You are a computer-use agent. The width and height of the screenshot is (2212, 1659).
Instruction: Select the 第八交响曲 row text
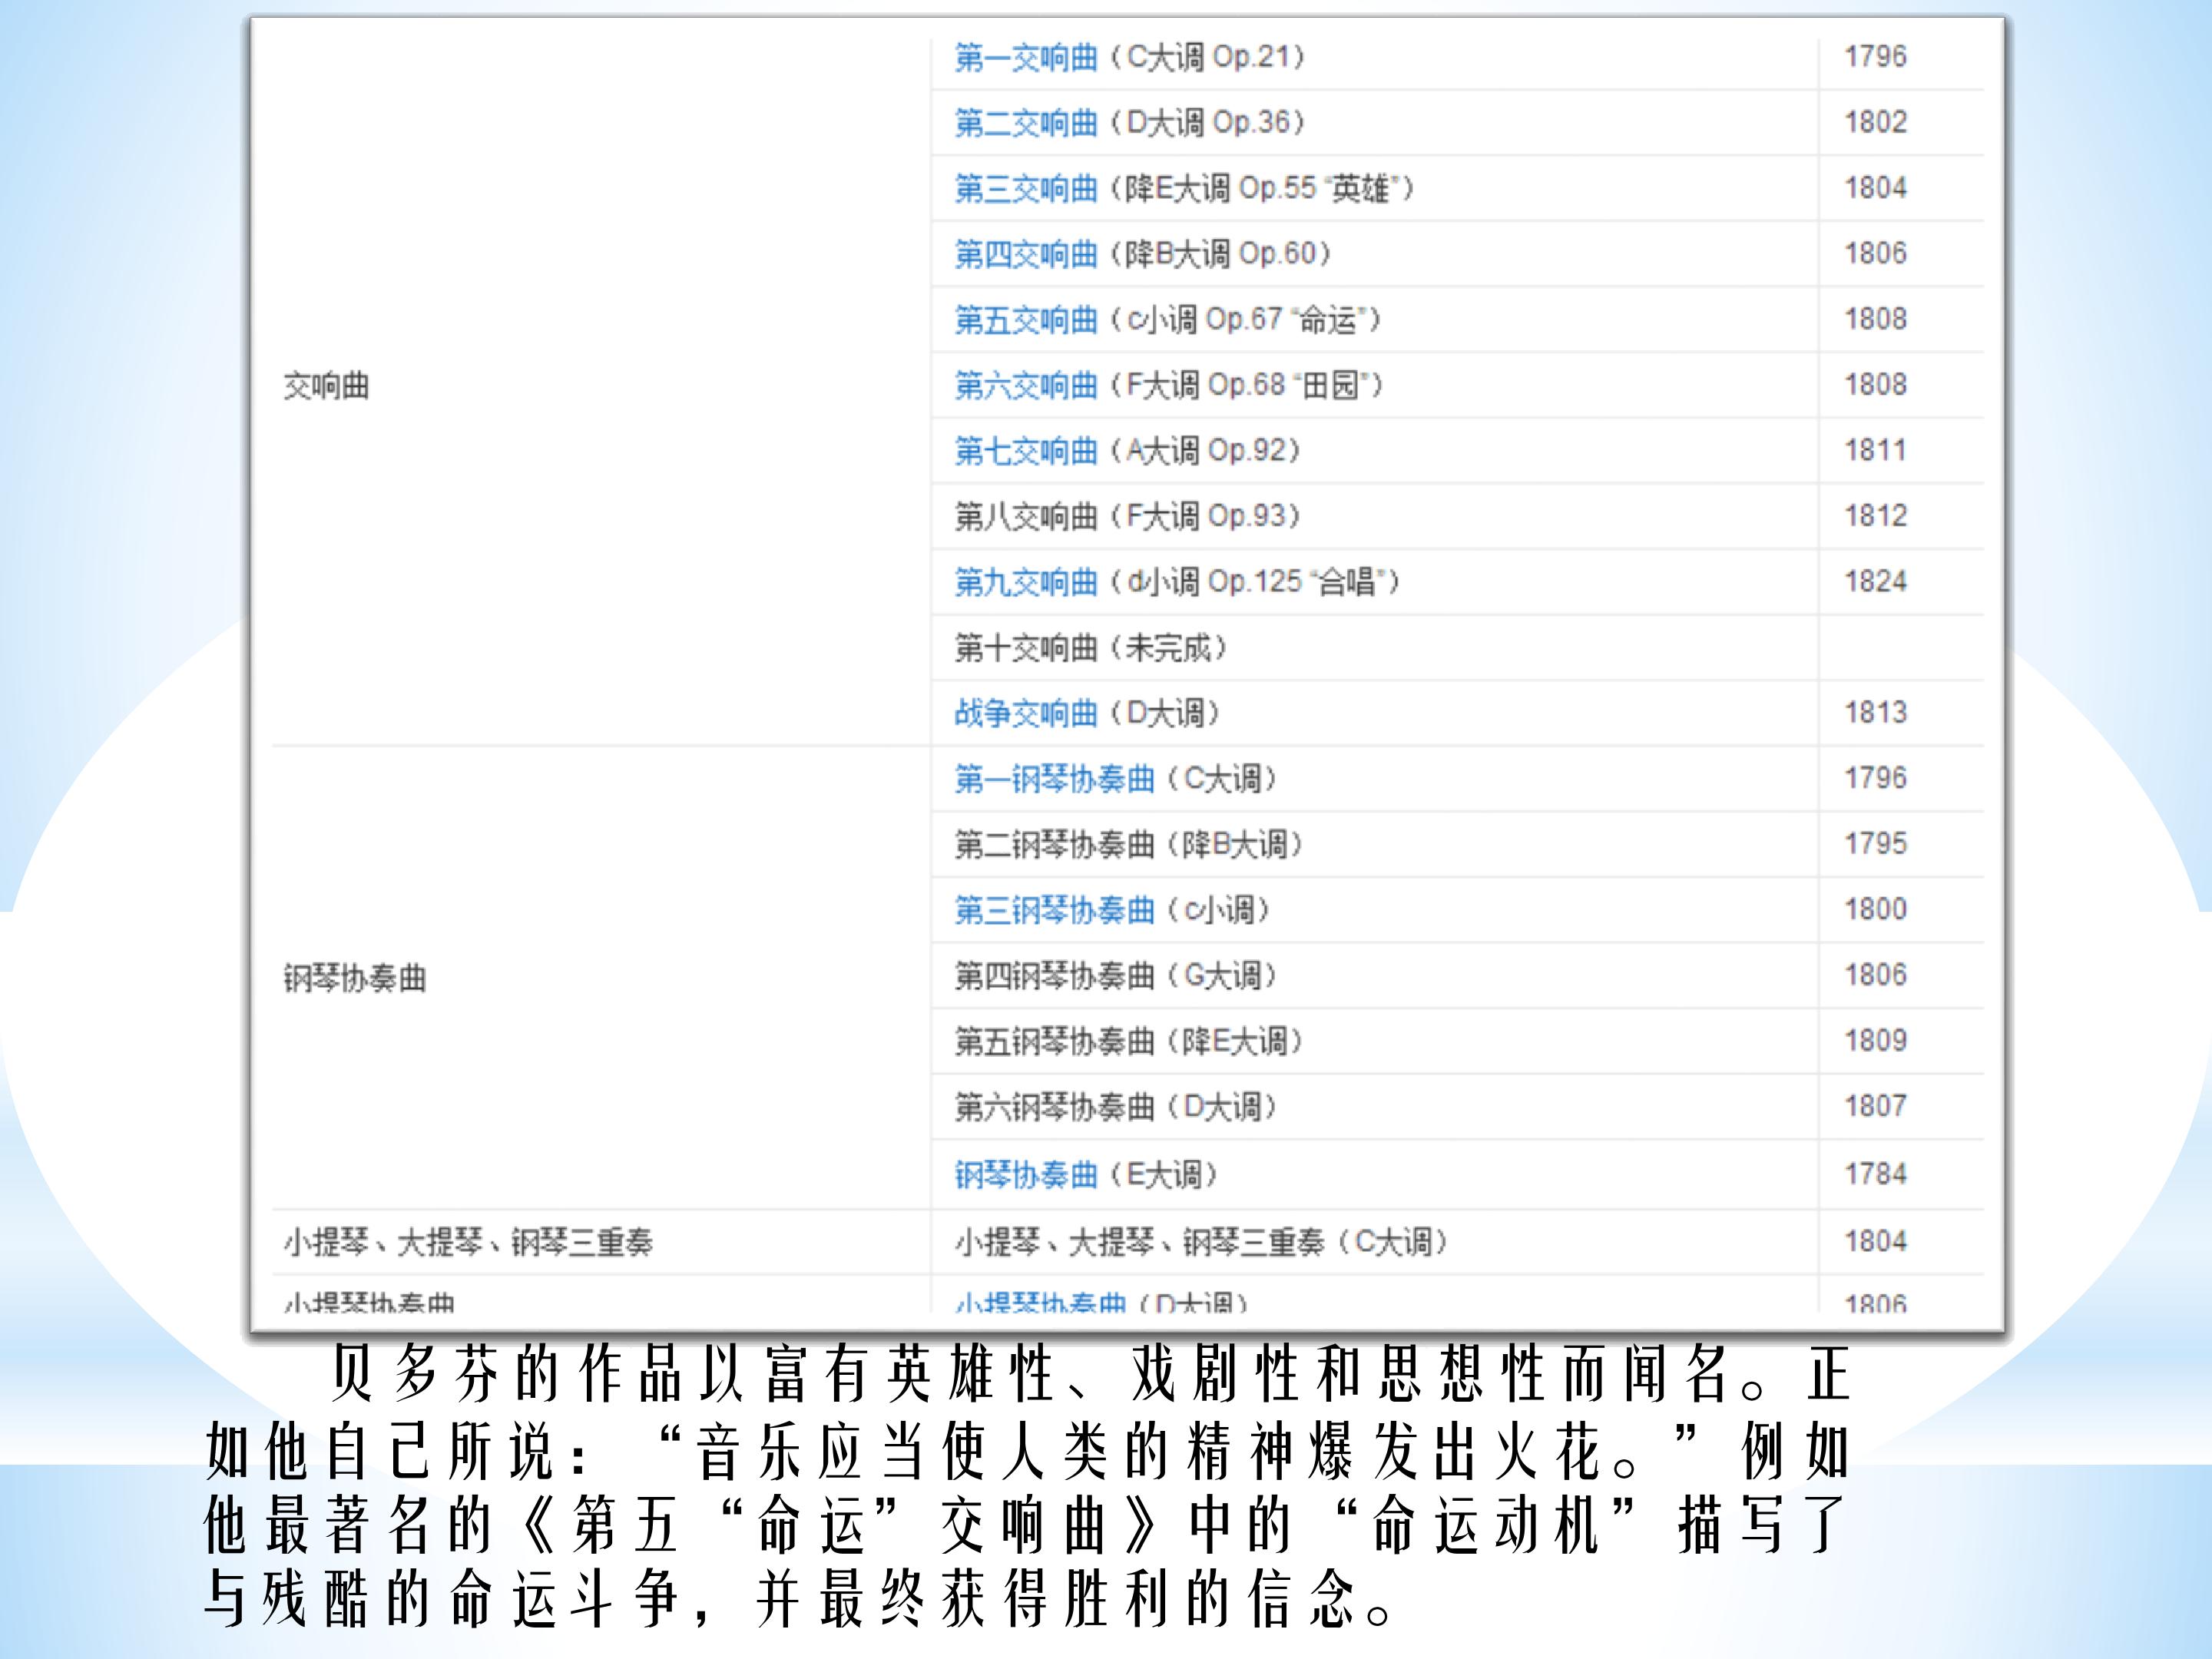[x=1127, y=517]
